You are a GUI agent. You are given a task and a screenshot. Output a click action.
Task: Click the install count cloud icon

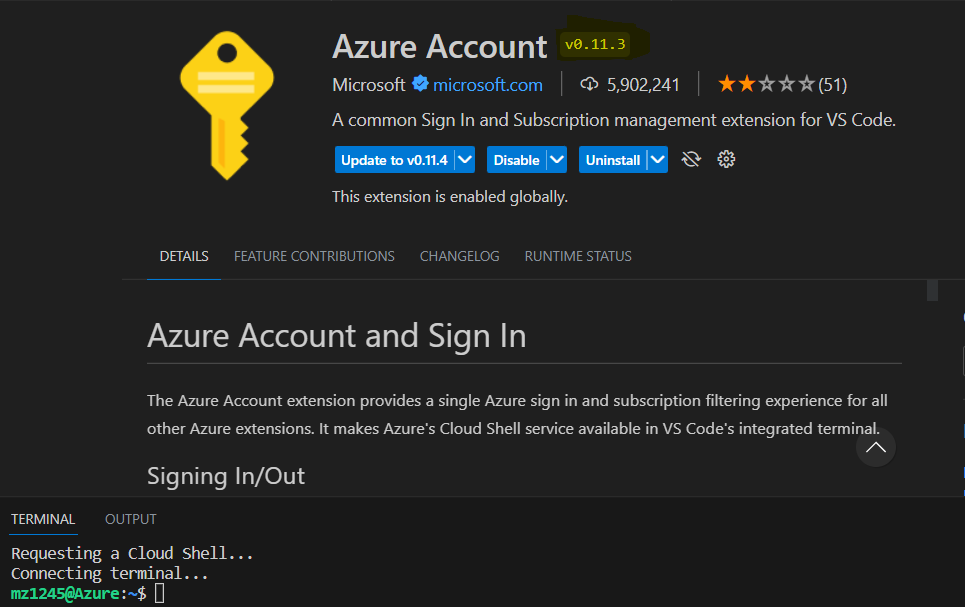pyautogui.click(x=590, y=84)
